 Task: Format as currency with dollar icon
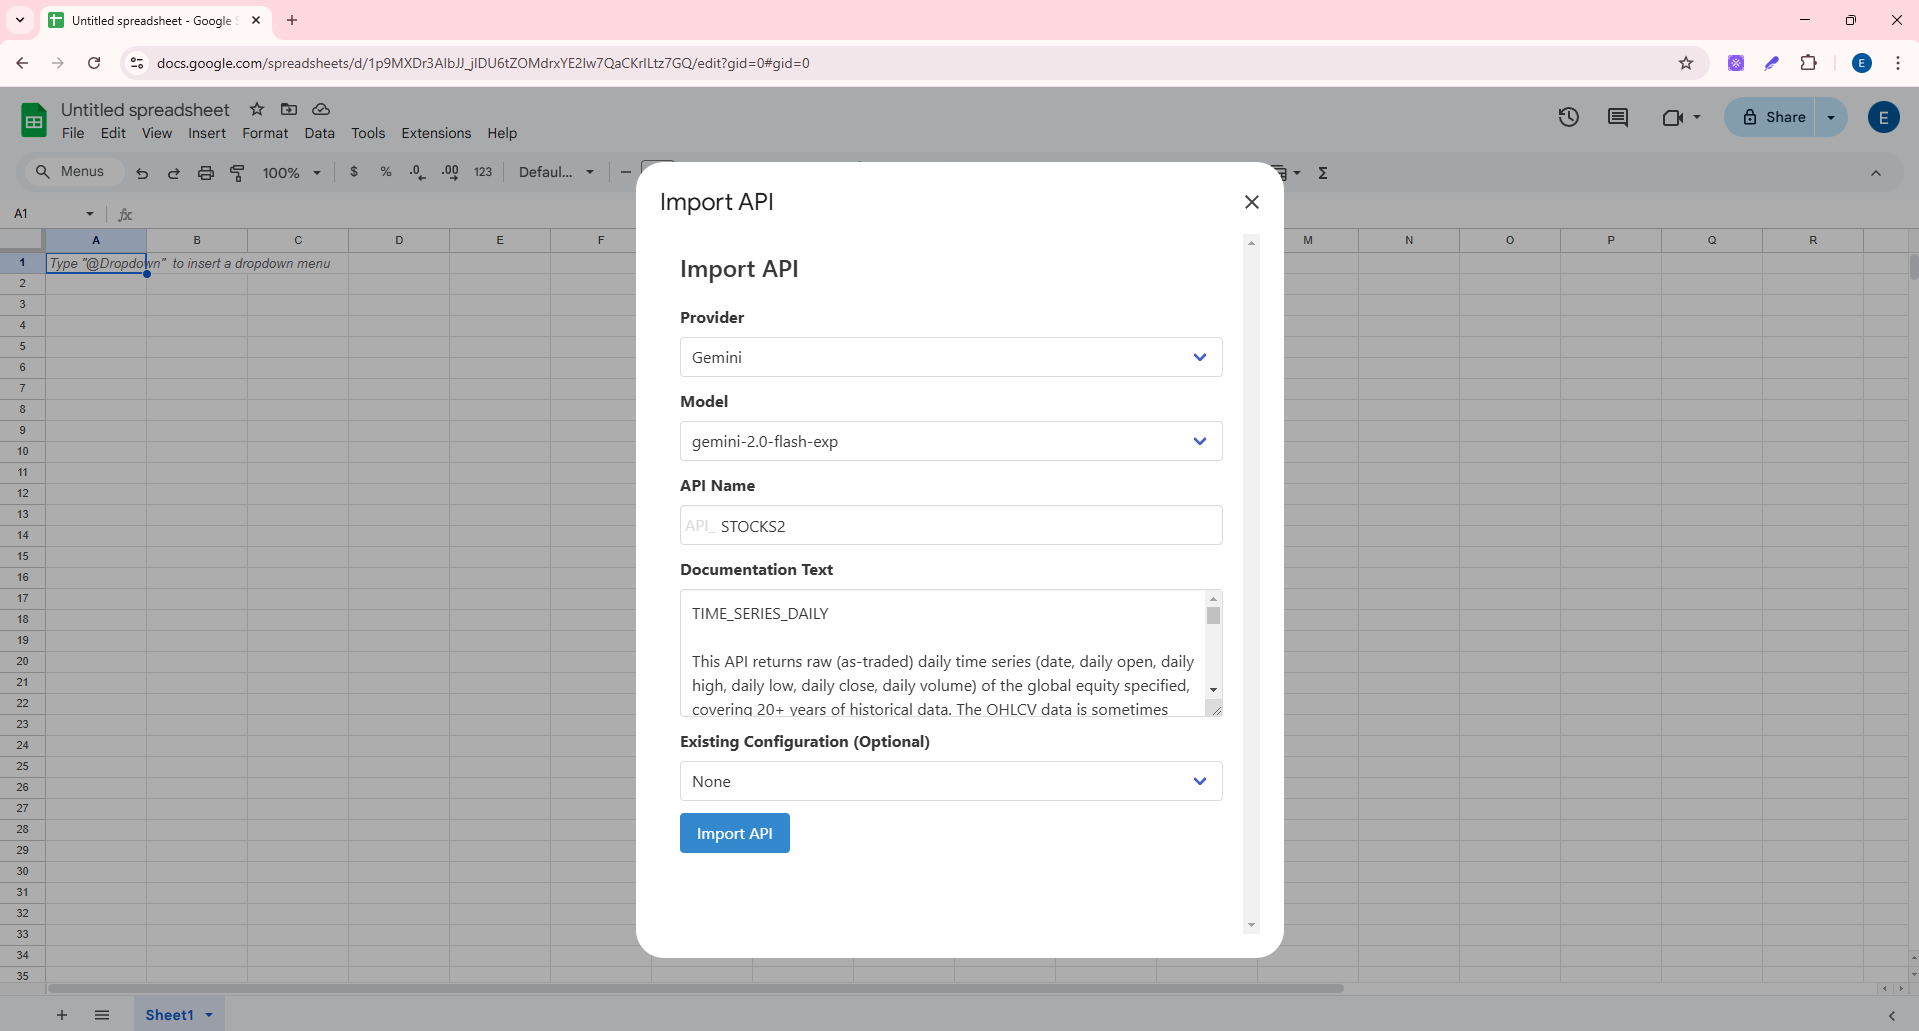tap(354, 172)
